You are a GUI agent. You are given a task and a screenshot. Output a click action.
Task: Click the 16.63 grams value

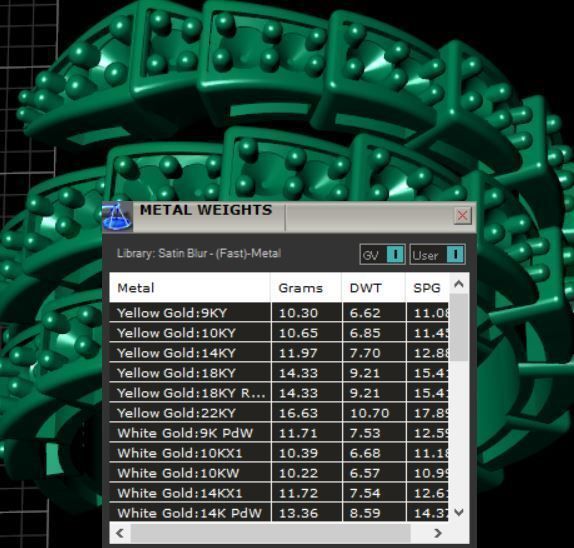[298, 413]
